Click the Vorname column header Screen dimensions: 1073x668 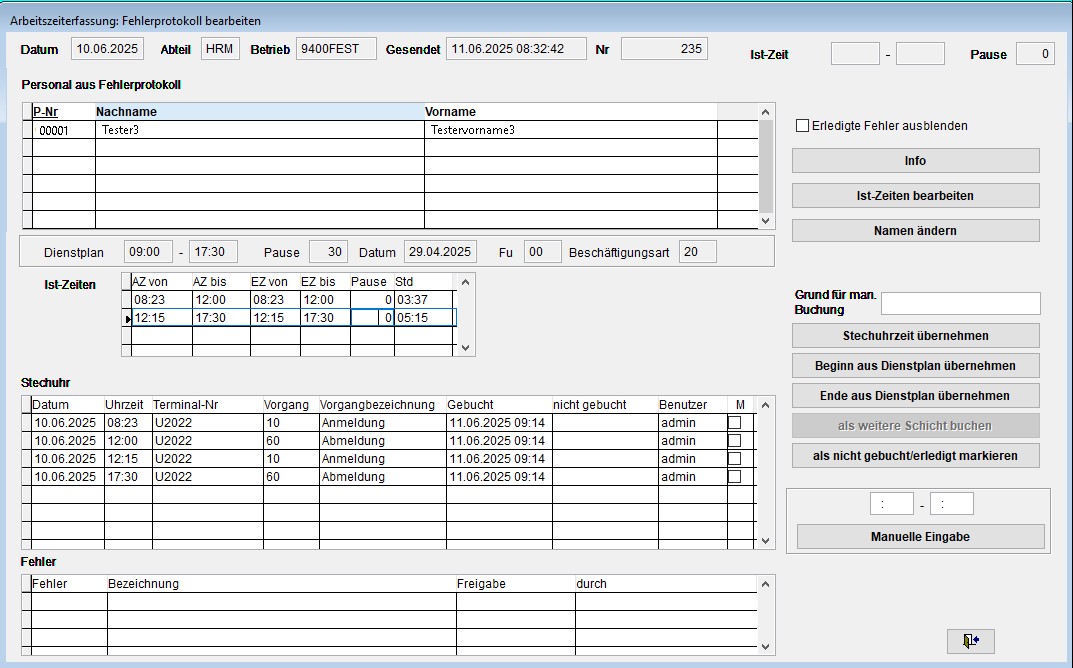(x=571, y=112)
